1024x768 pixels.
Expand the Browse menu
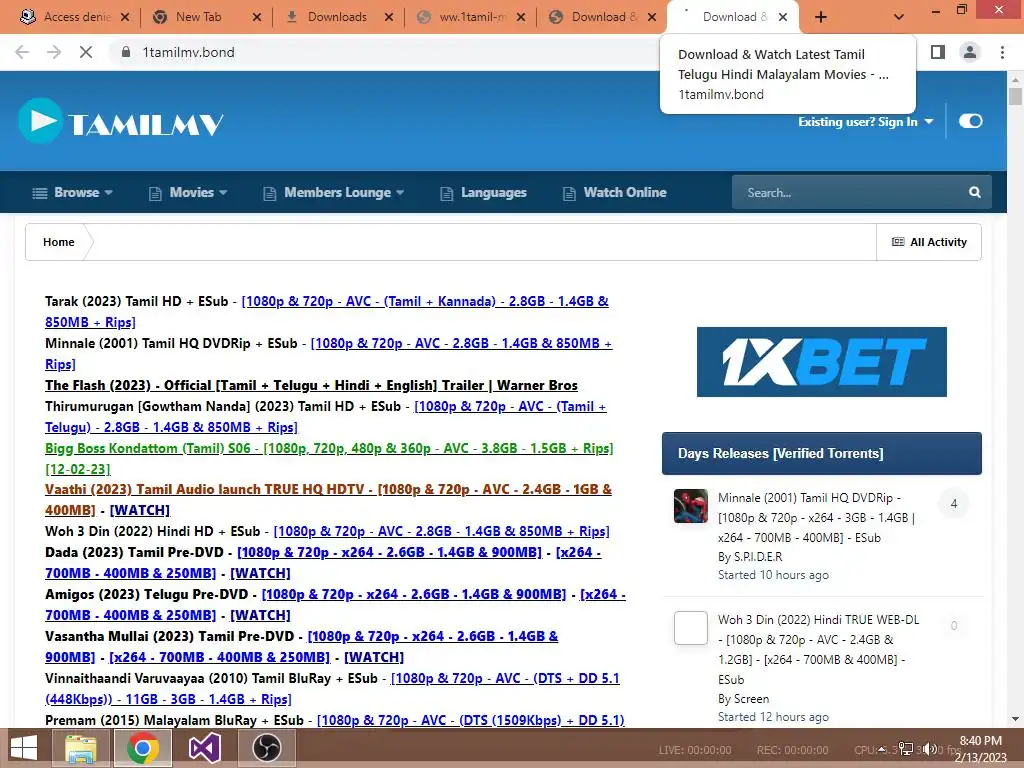(x=73, y=192)
